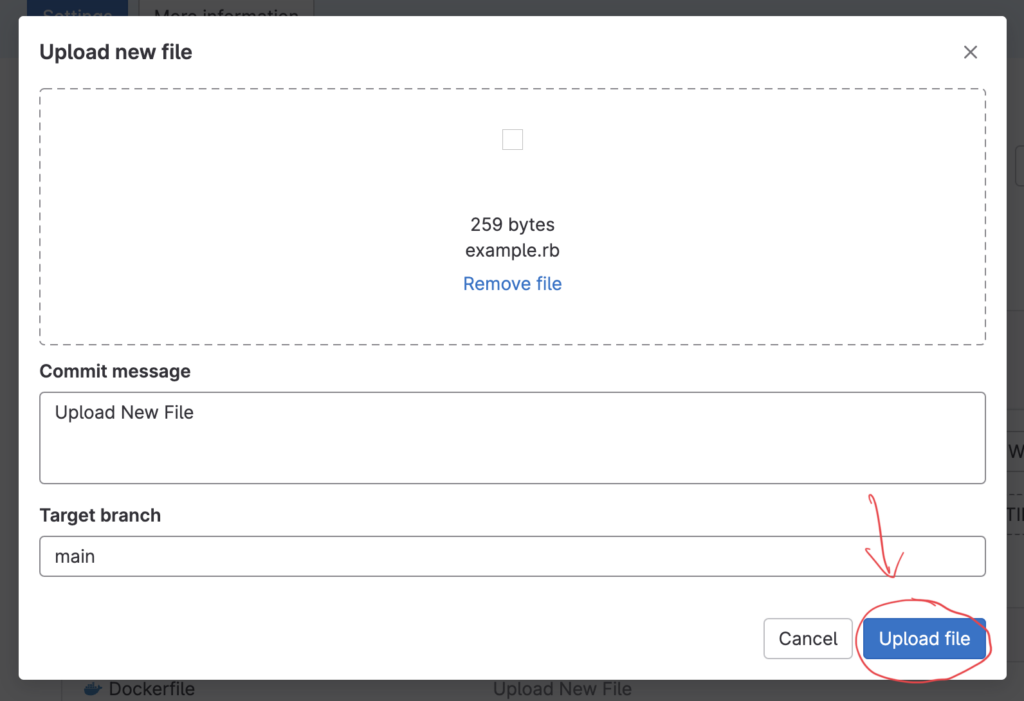Open the Dockerfile entry in file list
This screenshot has width=1024, height=701.
click(x=151, y=690)
